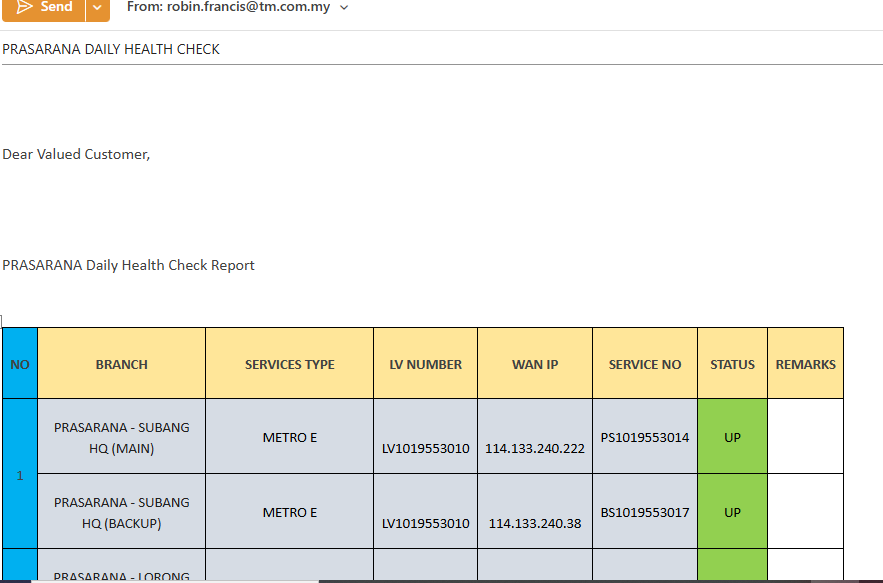Click the SERVICE NO header cell
This screenshot has height=583, width=883.
[645, 364]
